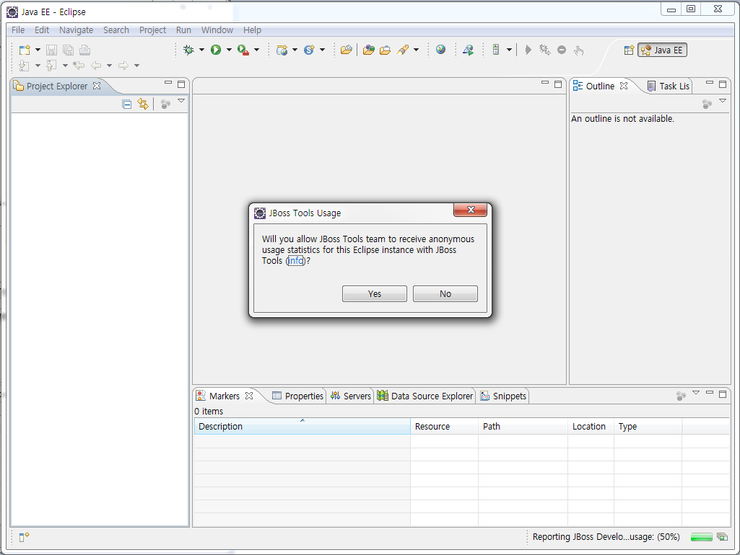The height and width of the screenshot is (555, 740).
Task: Open the Project menu
Action: [152, 30]
